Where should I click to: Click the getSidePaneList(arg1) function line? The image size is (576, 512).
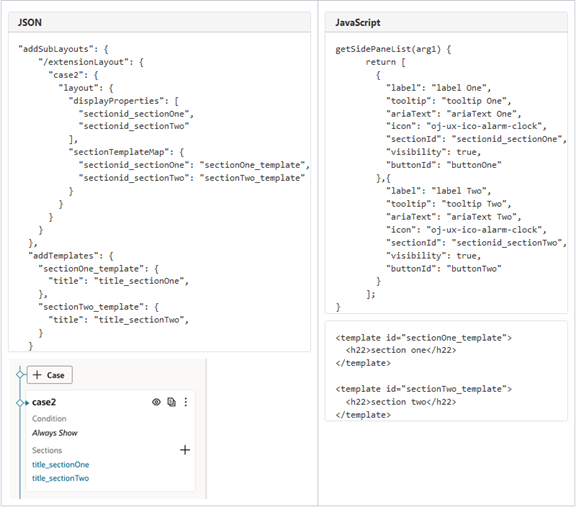point(393,50)
